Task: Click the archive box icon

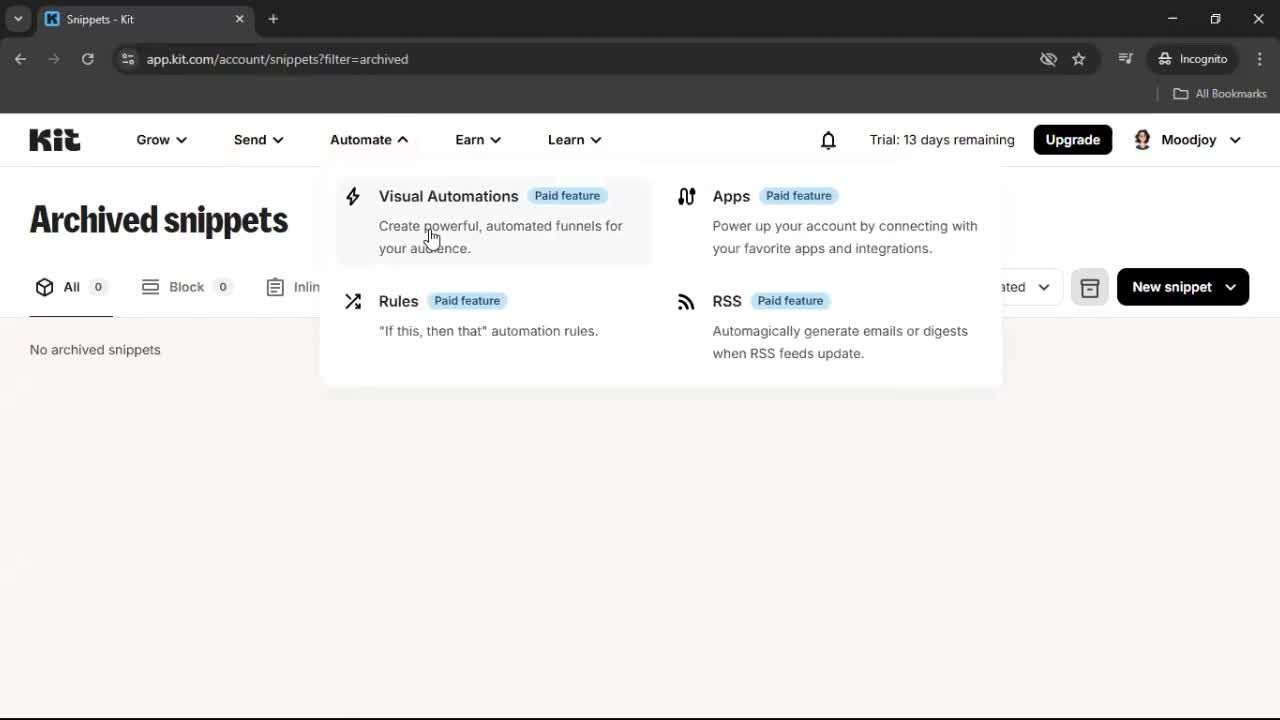Action: [1090, 287]
